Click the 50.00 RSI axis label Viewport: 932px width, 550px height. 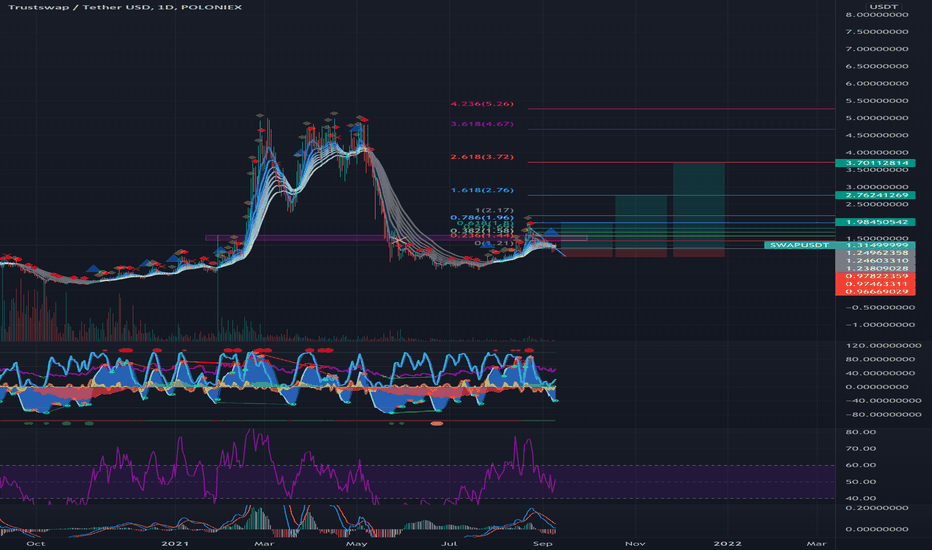click(x=861, y=482)
